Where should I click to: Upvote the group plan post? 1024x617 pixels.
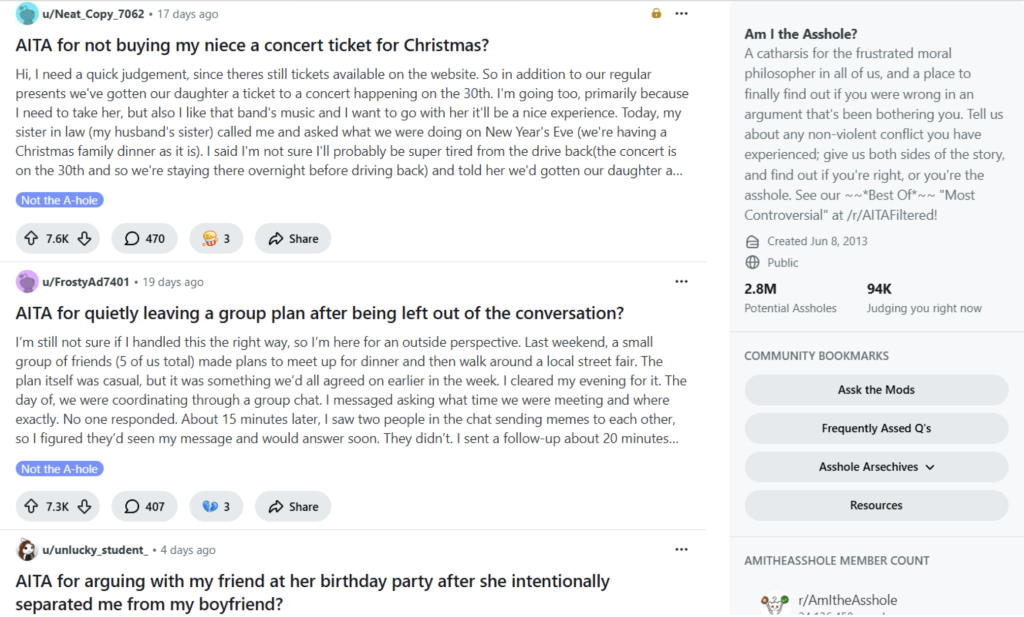[x=29, y=507]
